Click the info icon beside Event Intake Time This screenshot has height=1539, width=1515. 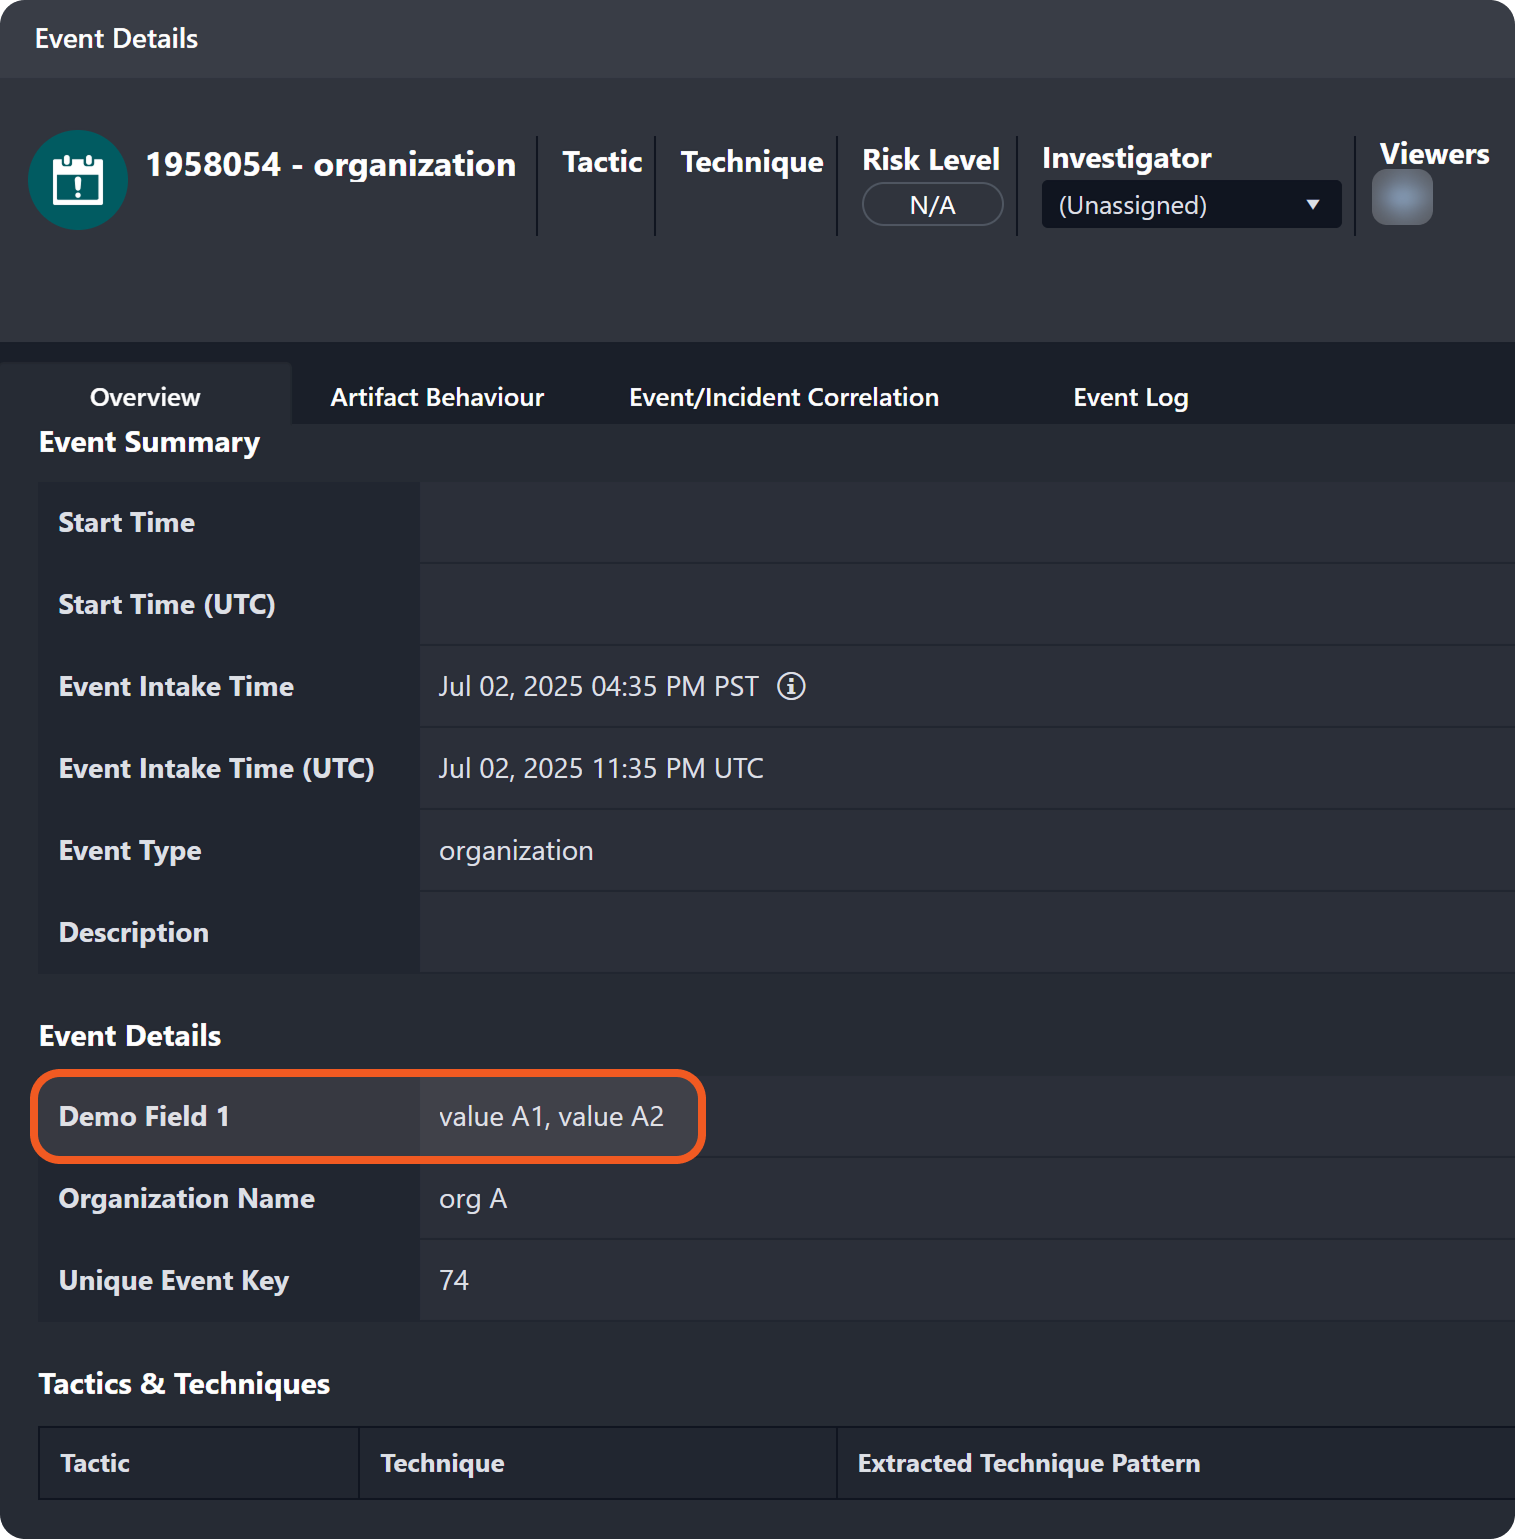click(x=791, y=686)
